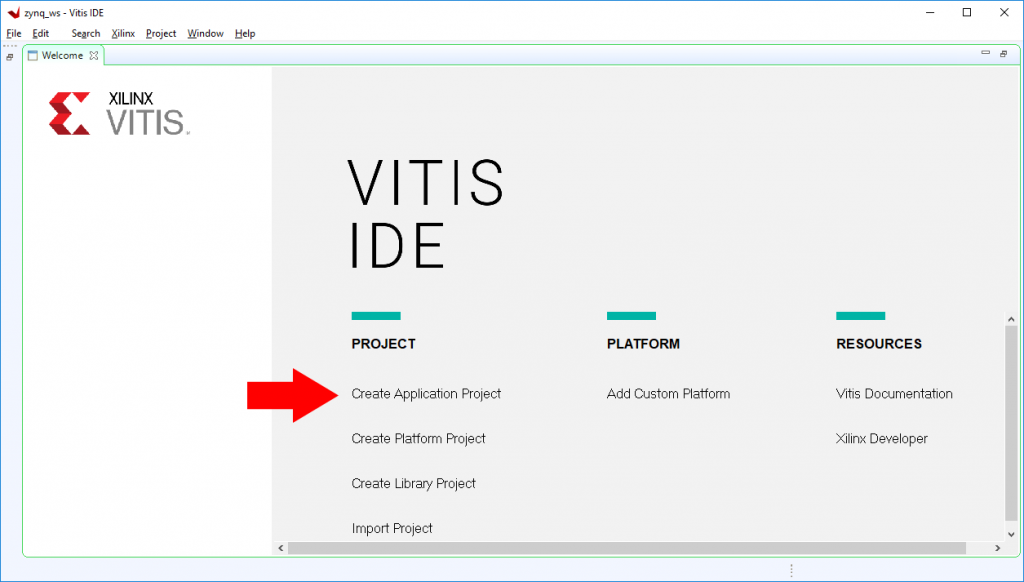Open the Window menu
The image size is (1024, 582).
(x=205, y=33)
